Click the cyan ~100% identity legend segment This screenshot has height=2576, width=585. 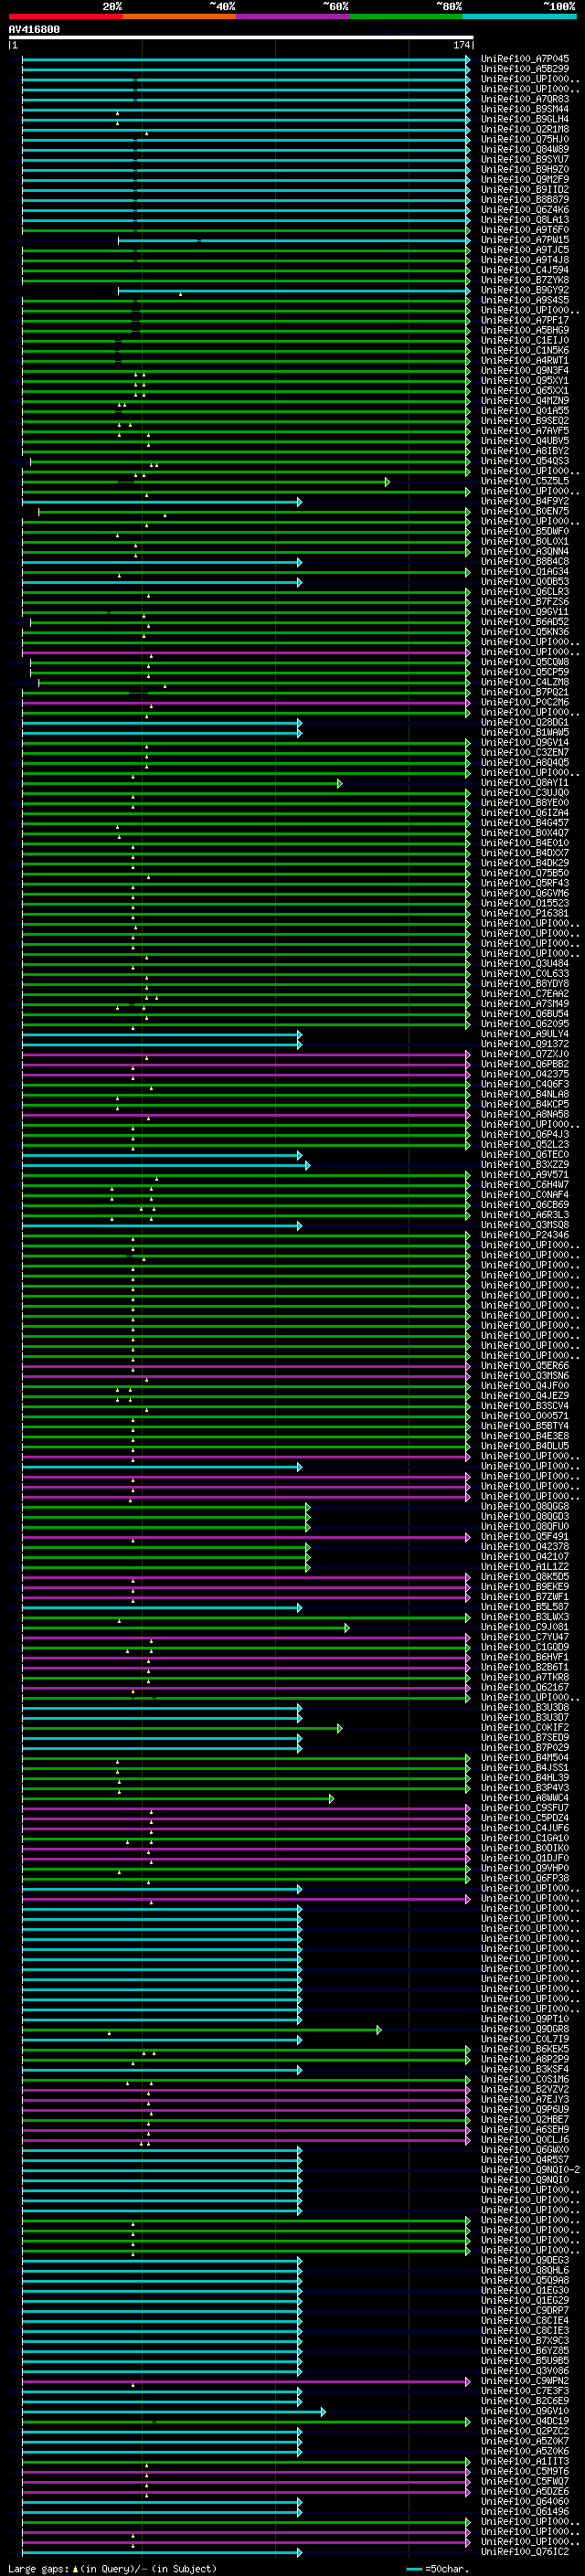[519, 16]
